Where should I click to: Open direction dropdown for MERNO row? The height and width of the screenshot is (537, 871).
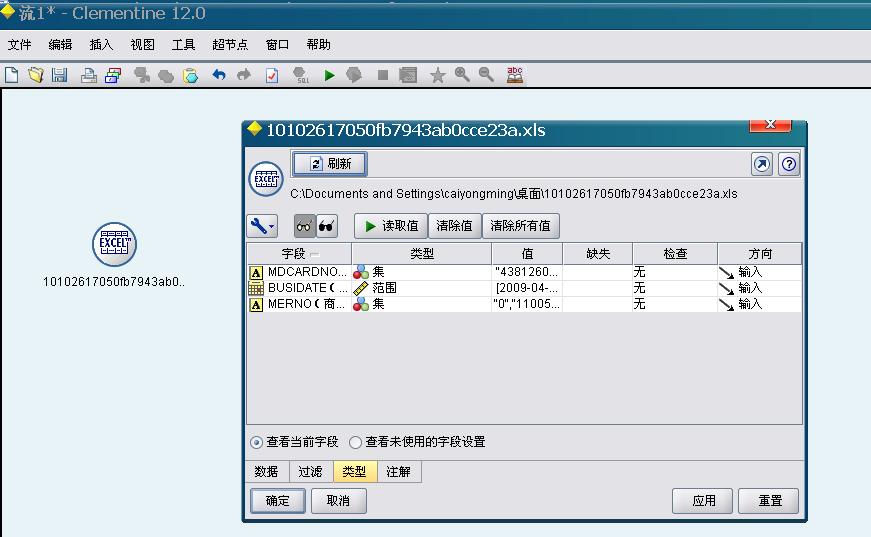click(759, 304)
